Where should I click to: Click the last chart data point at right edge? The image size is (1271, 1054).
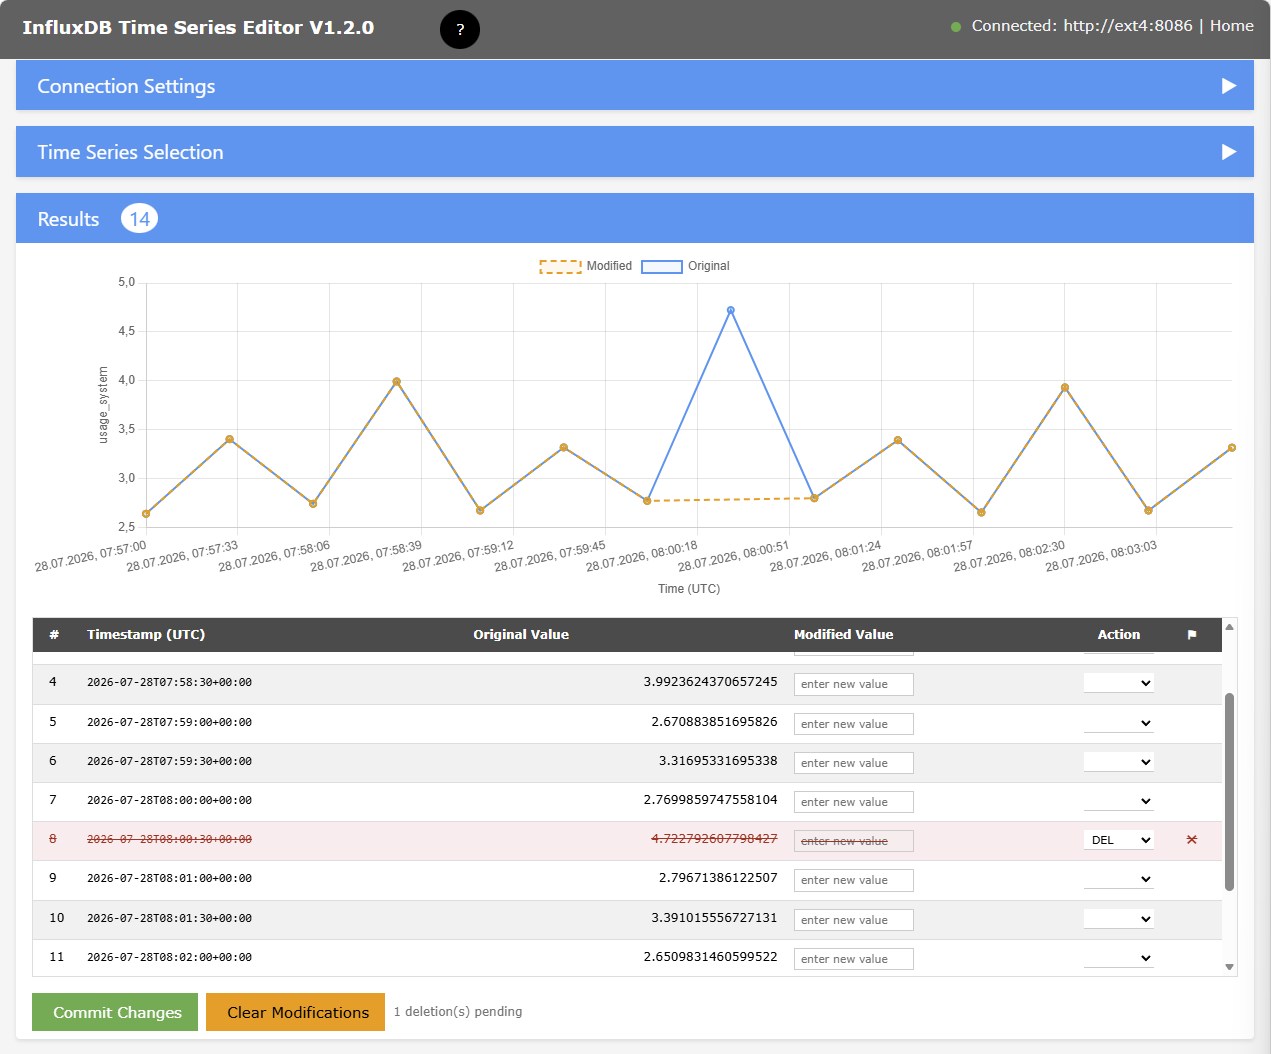click(1231, 447)
